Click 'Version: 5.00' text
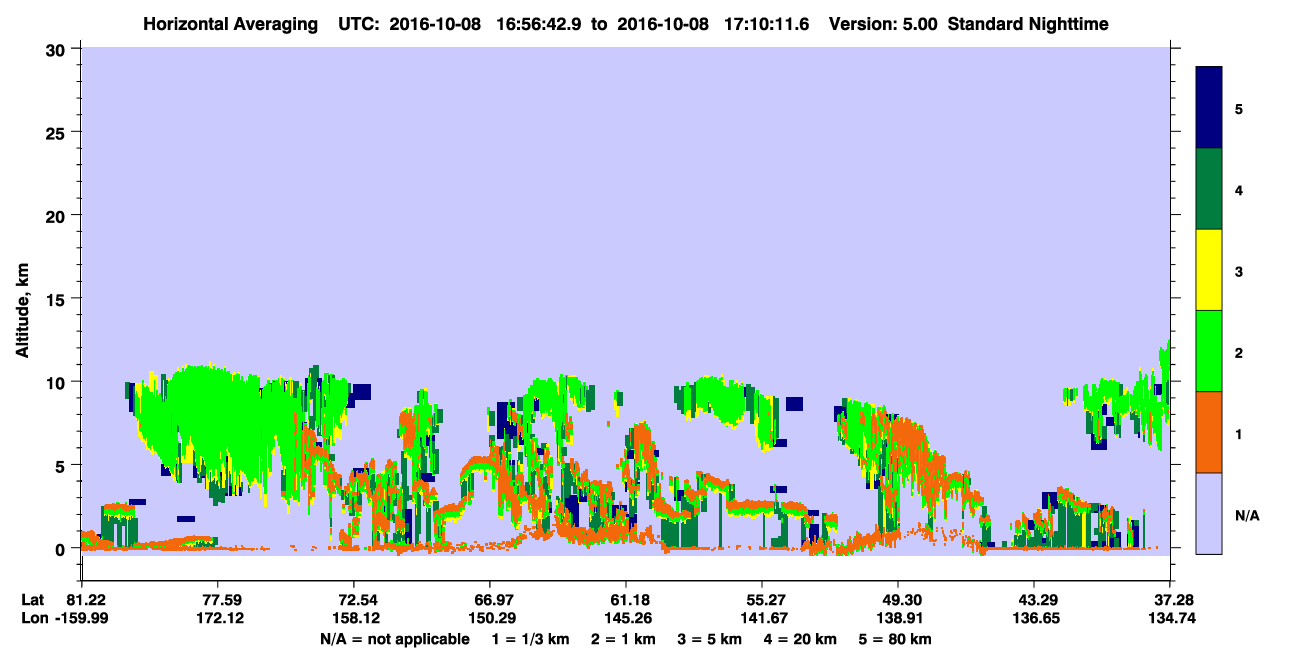The image size is (1300, 667). click(883, 24)
